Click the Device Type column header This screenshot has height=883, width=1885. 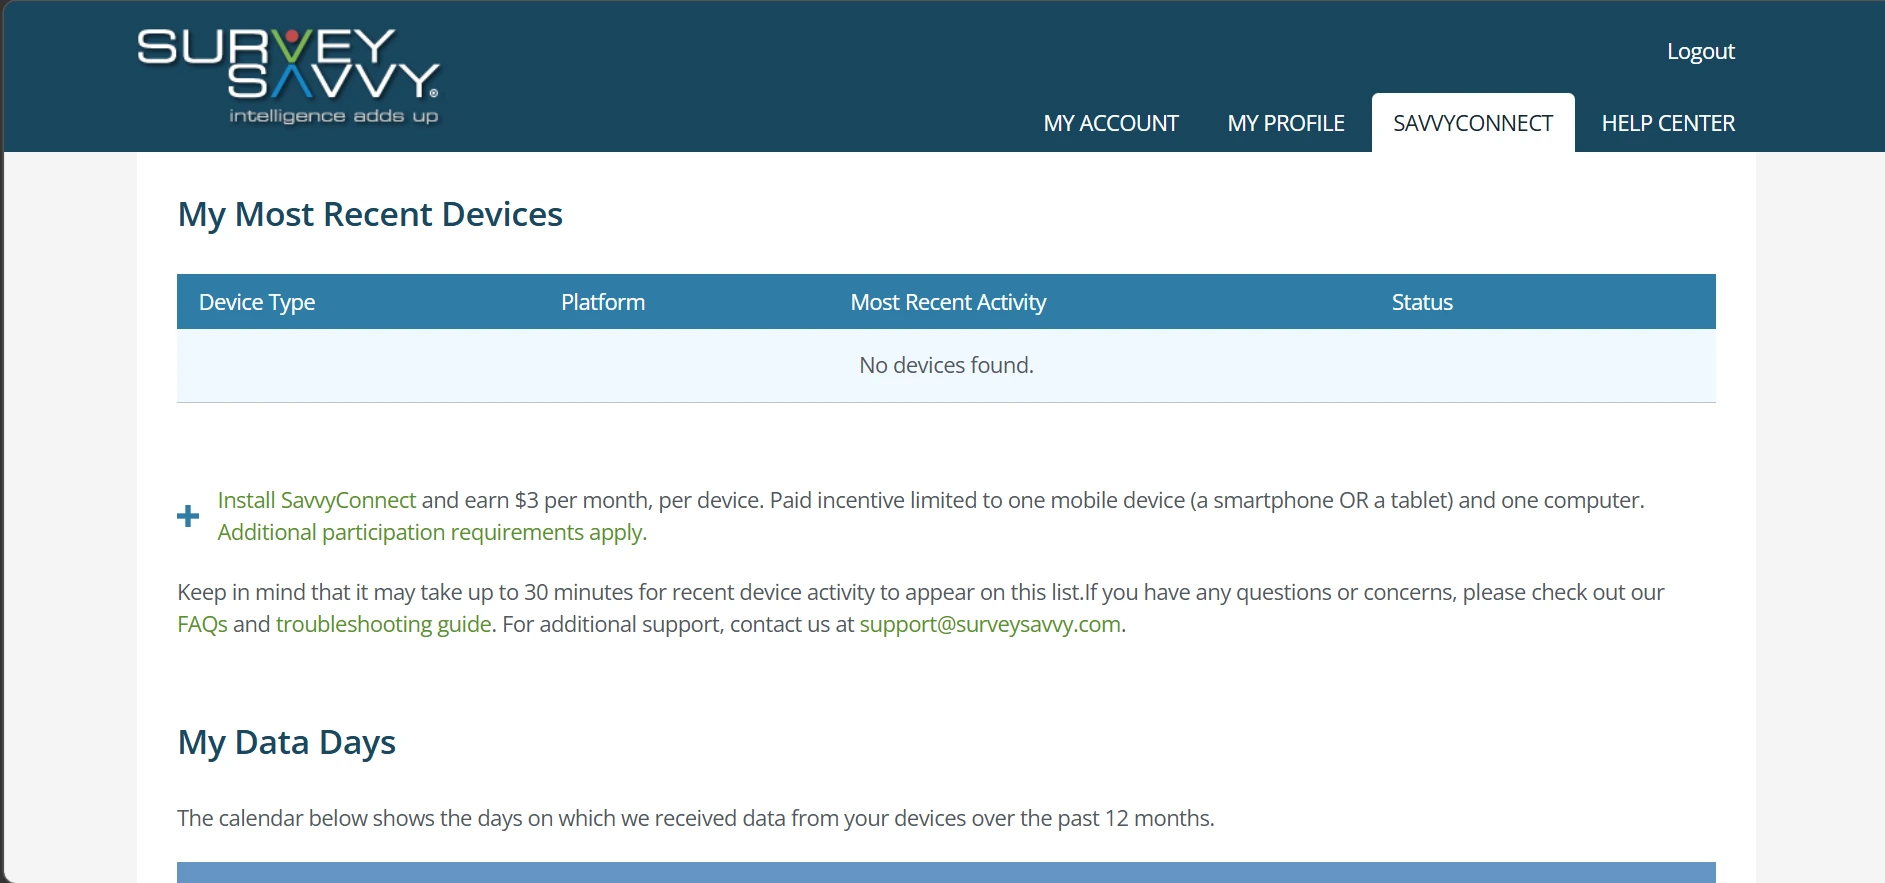tap(257, 302)
